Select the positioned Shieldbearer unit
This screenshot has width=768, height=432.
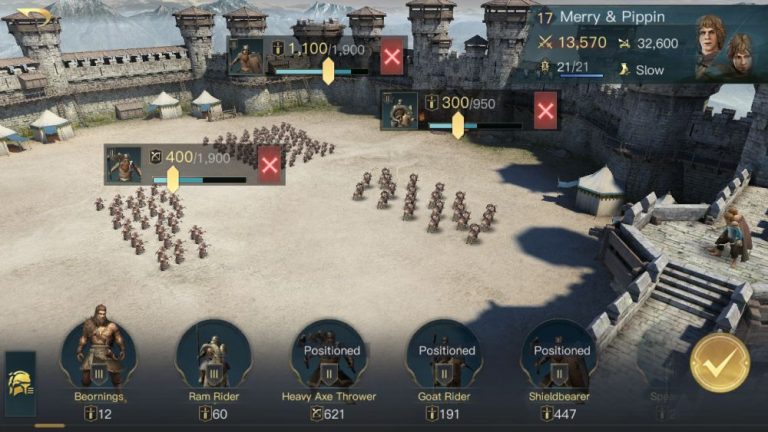559,354
